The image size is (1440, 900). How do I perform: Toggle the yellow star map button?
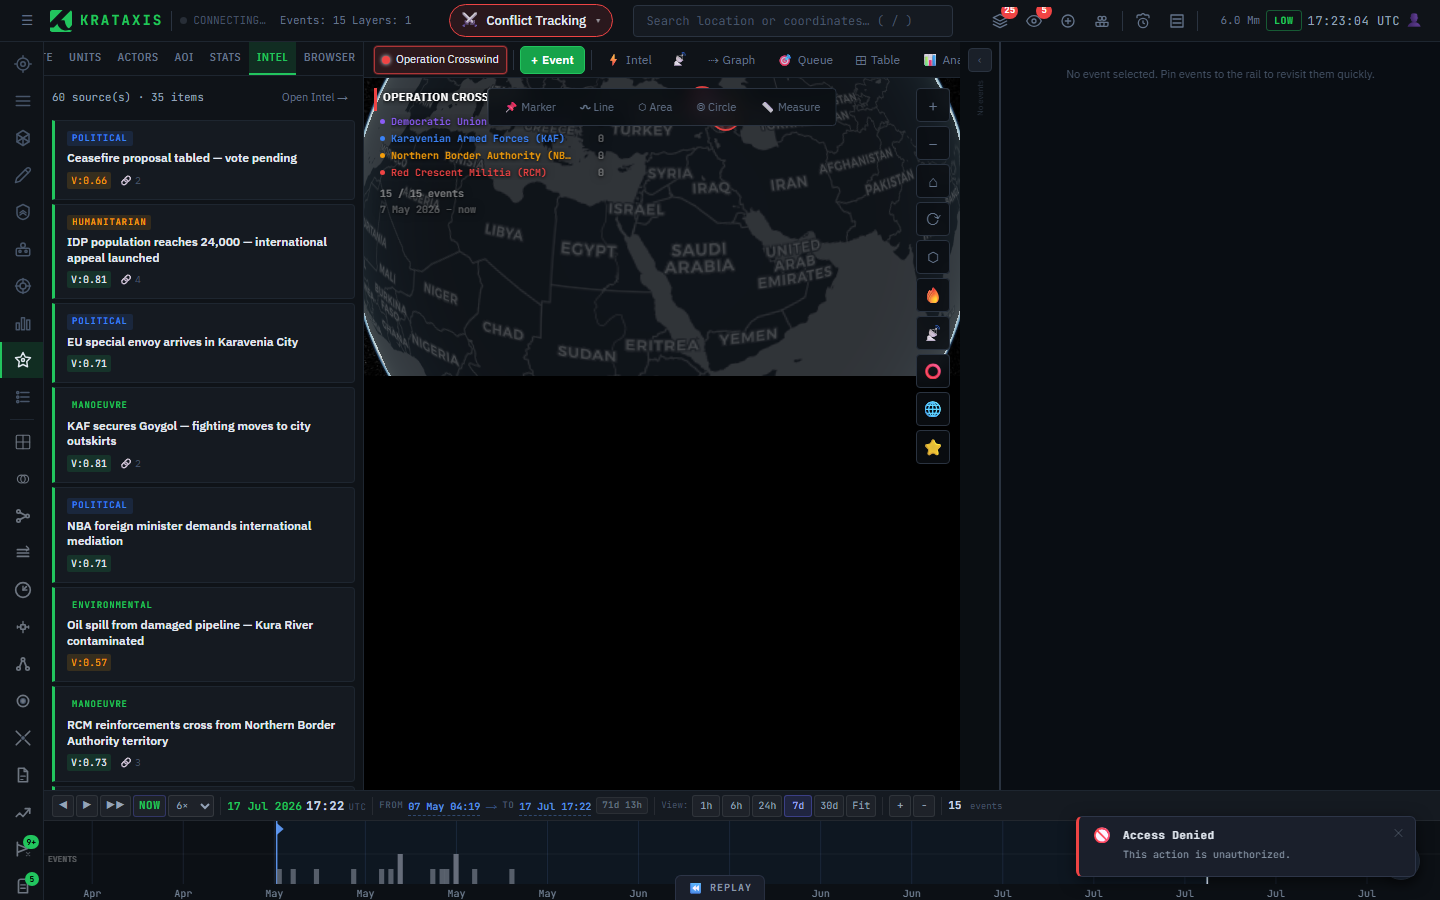point(933,447)
